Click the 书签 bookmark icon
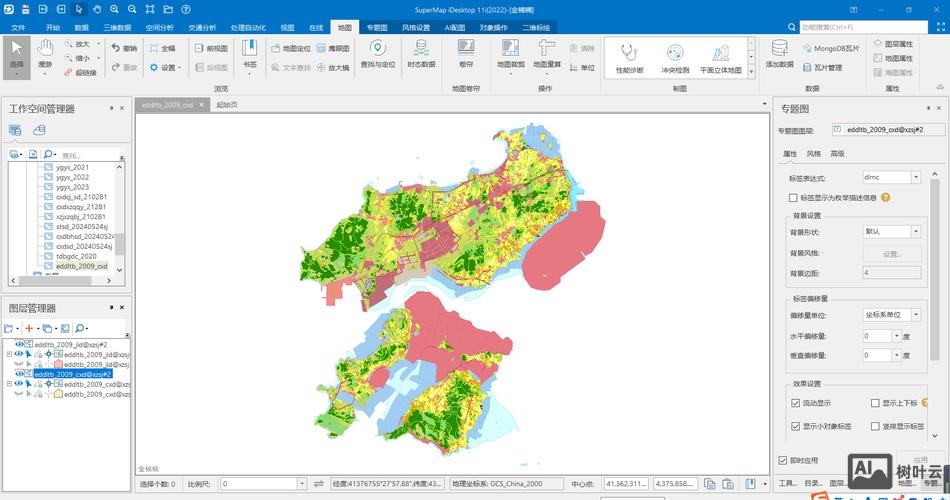This screenshot has width=950, height=500. tap(250, 53)
